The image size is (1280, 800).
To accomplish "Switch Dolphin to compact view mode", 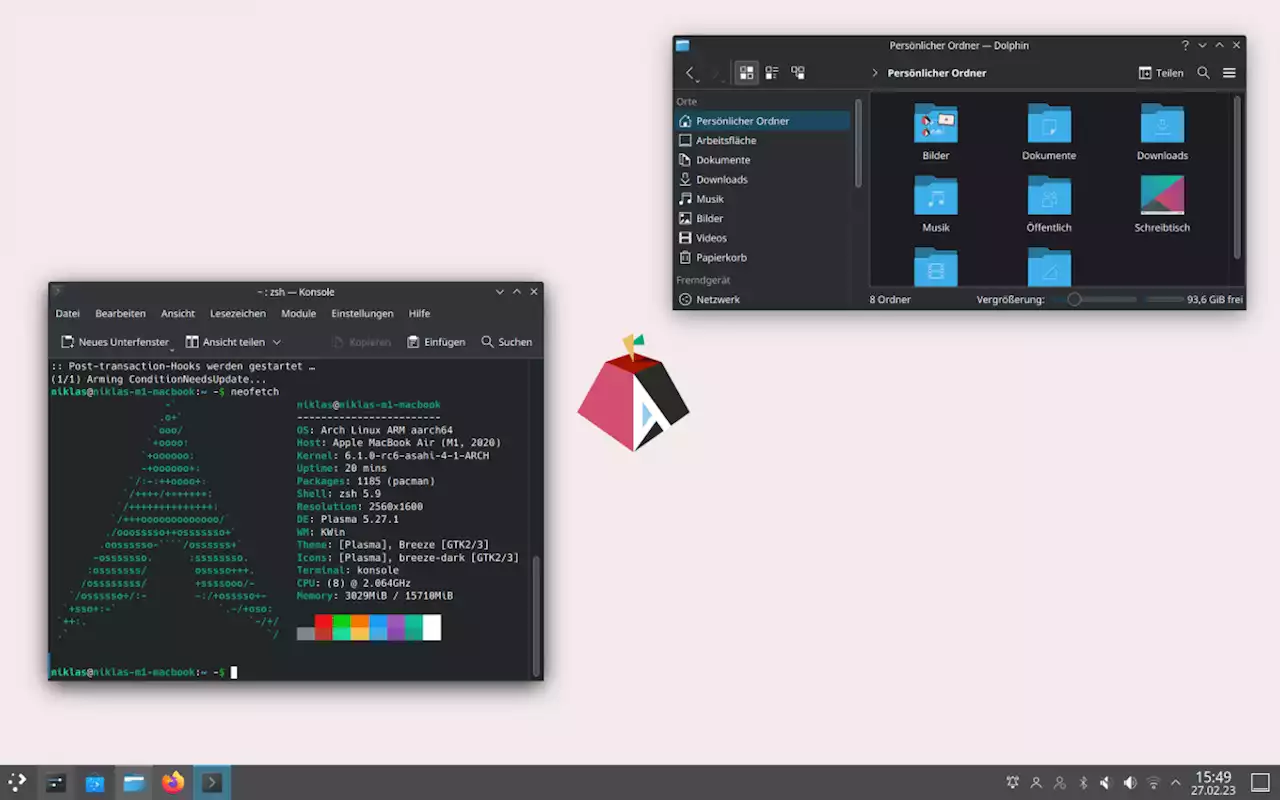I will (x=772, y=73).
